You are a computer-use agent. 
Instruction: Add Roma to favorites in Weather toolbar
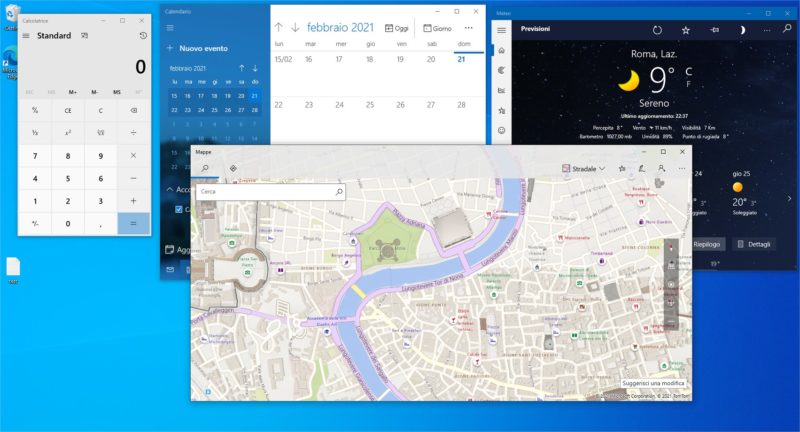686,30
